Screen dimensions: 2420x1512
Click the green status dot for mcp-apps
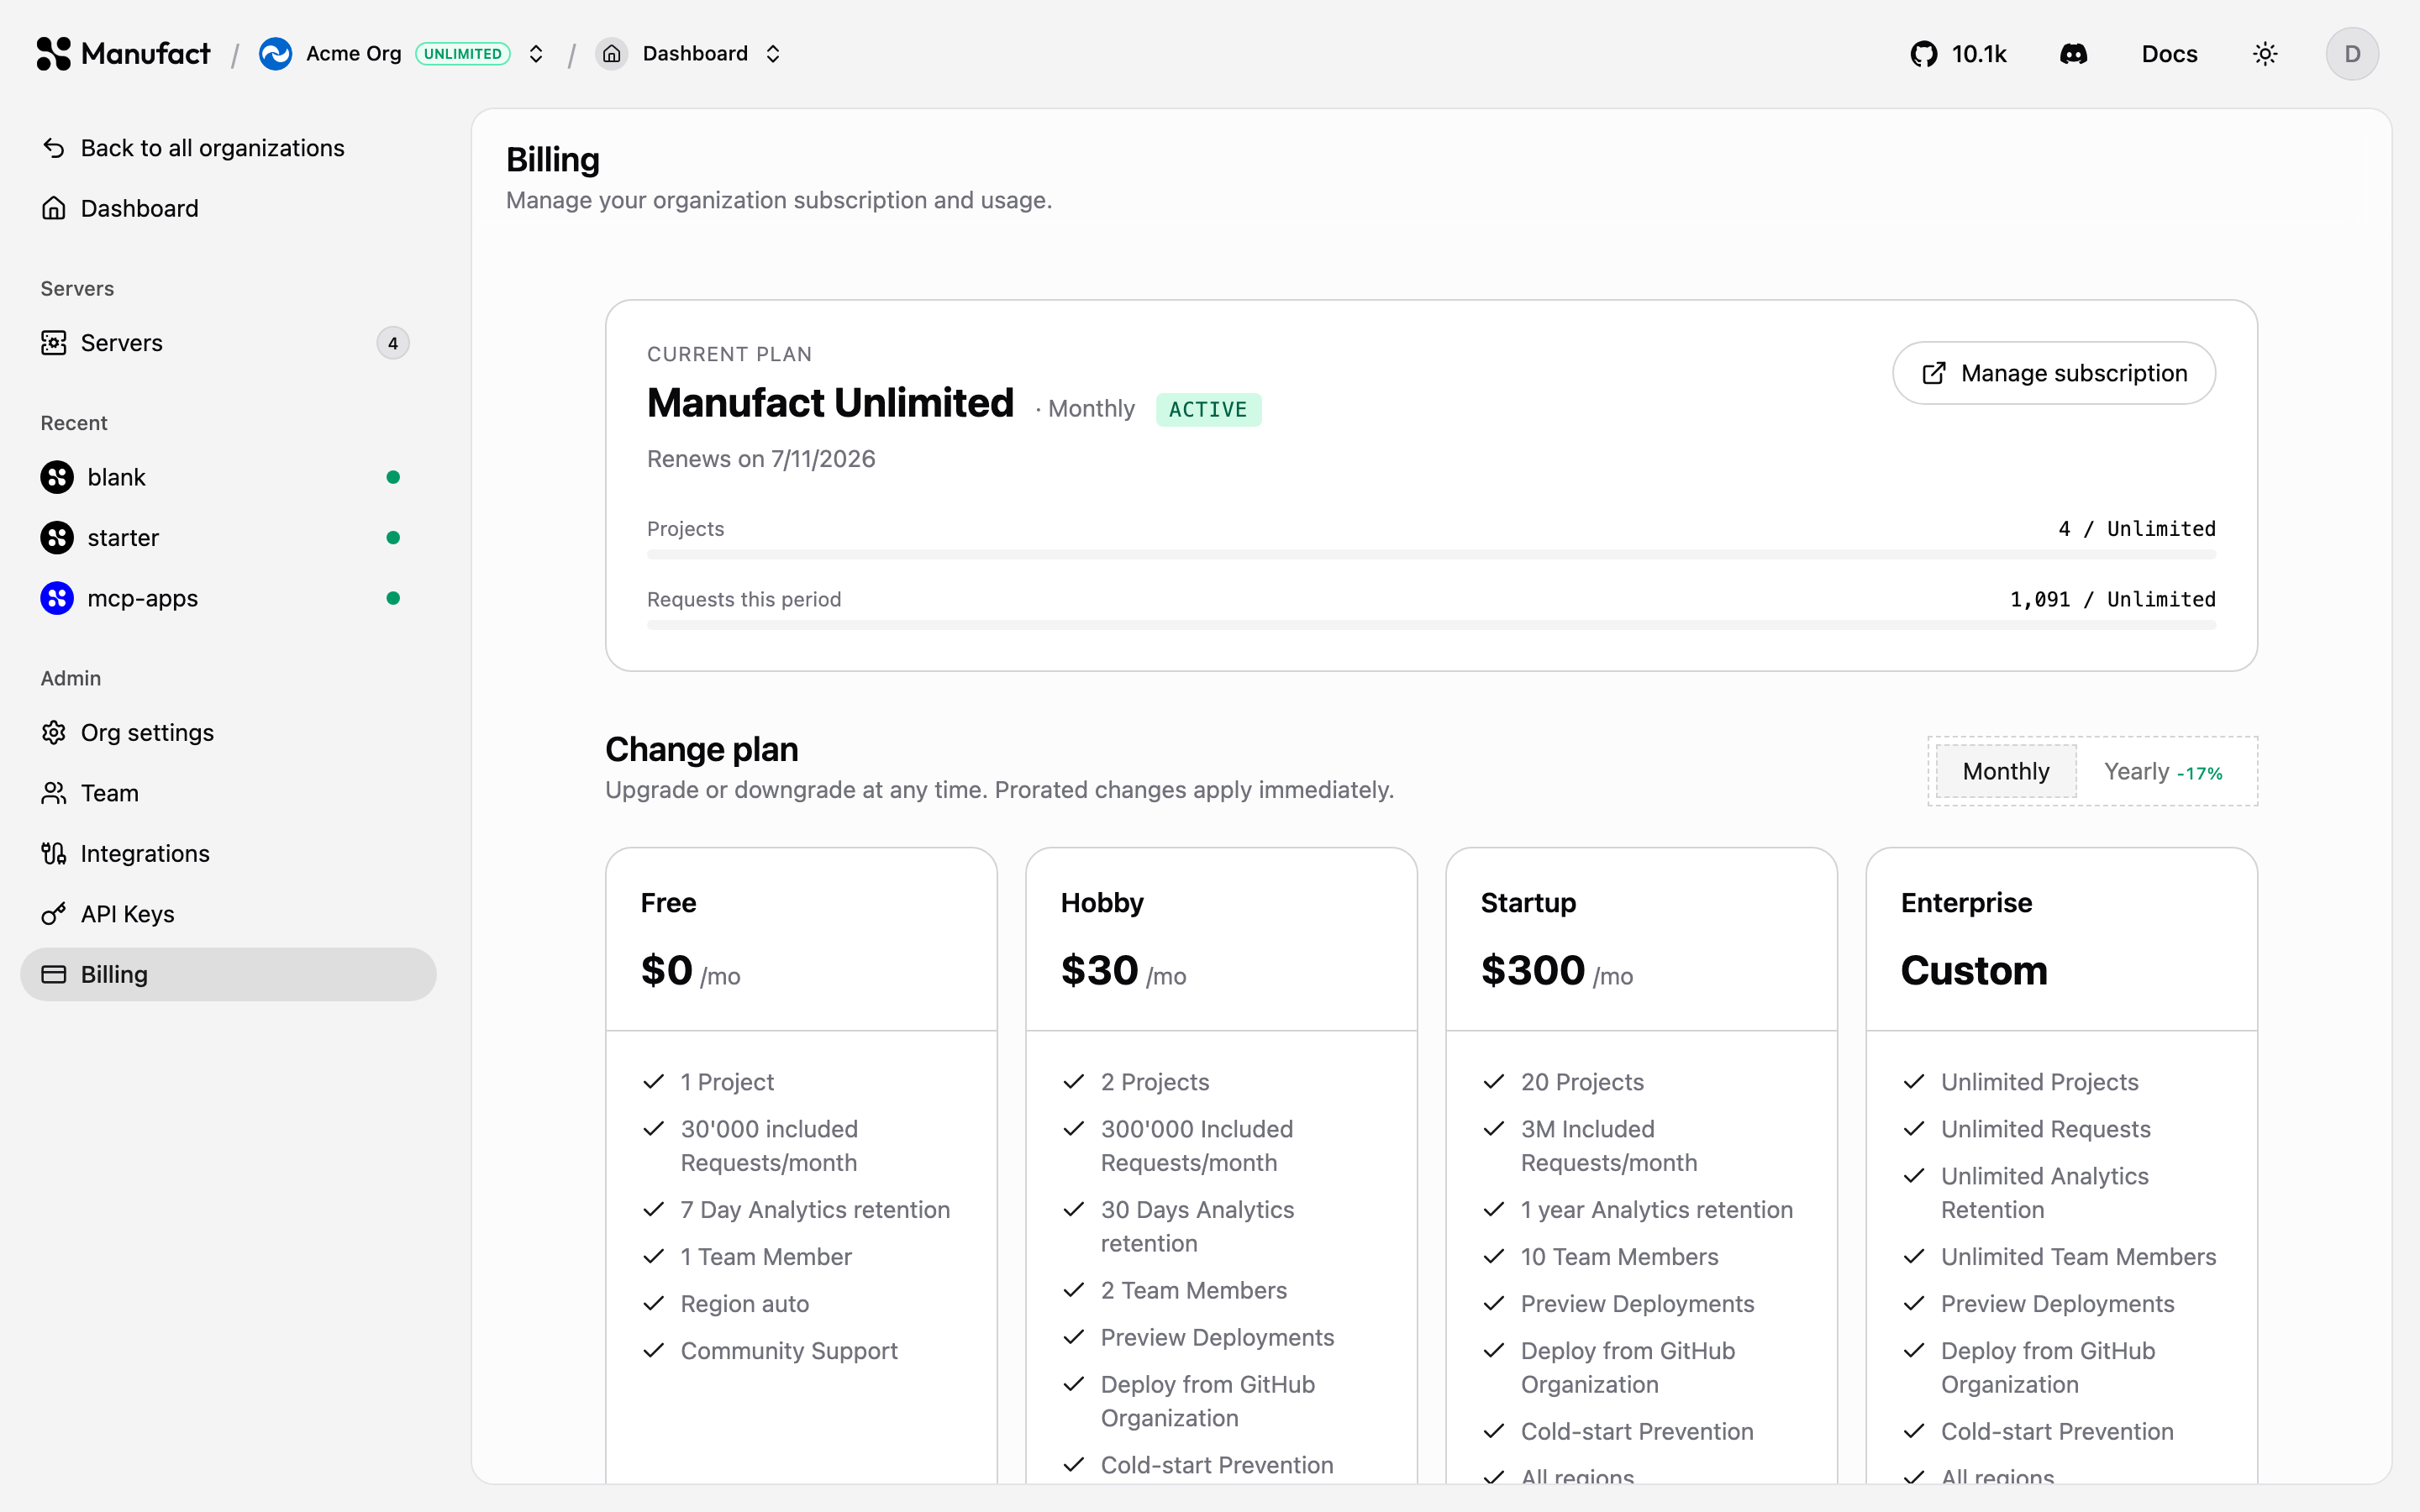coord(393,598)
